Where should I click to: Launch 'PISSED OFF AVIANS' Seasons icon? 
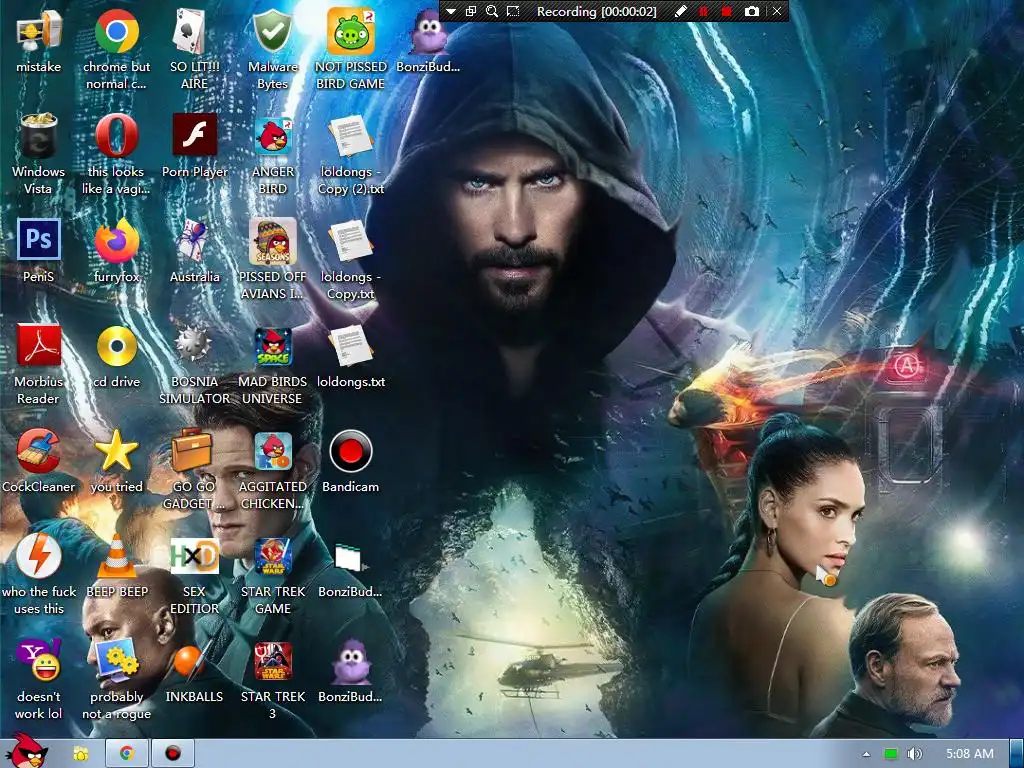[x=272, y=241]
